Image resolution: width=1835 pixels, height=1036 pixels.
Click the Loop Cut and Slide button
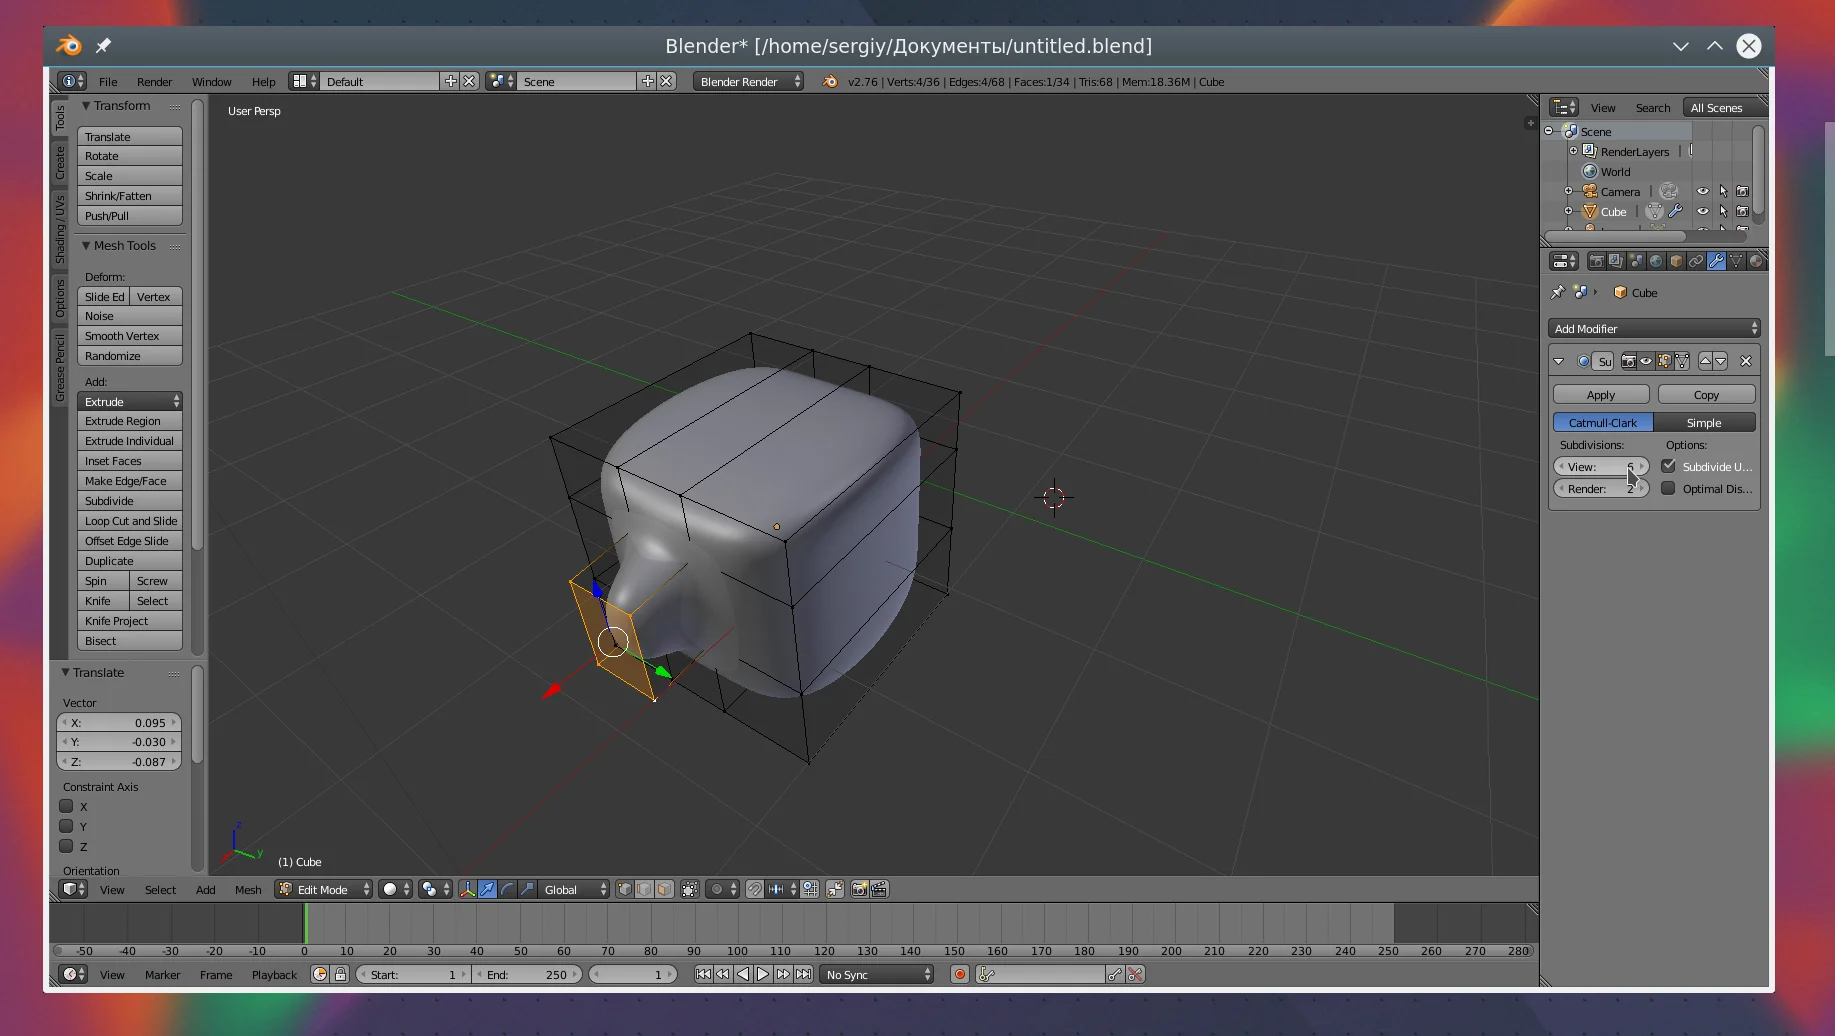click(x=130, y=521)
